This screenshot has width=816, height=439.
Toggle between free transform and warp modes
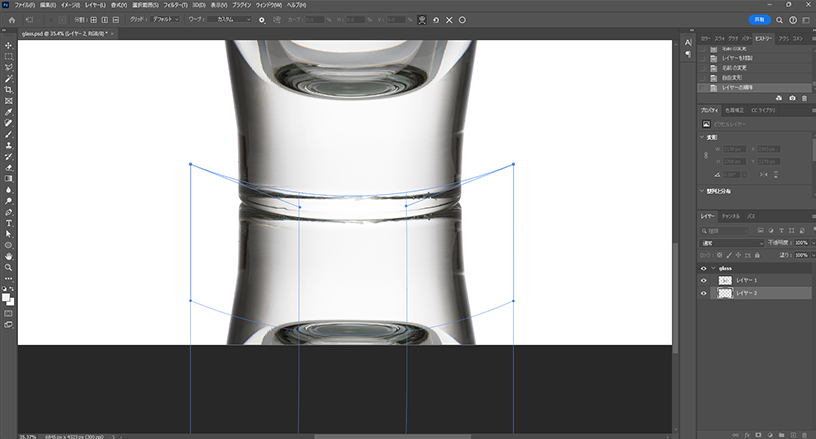(422, 20)
